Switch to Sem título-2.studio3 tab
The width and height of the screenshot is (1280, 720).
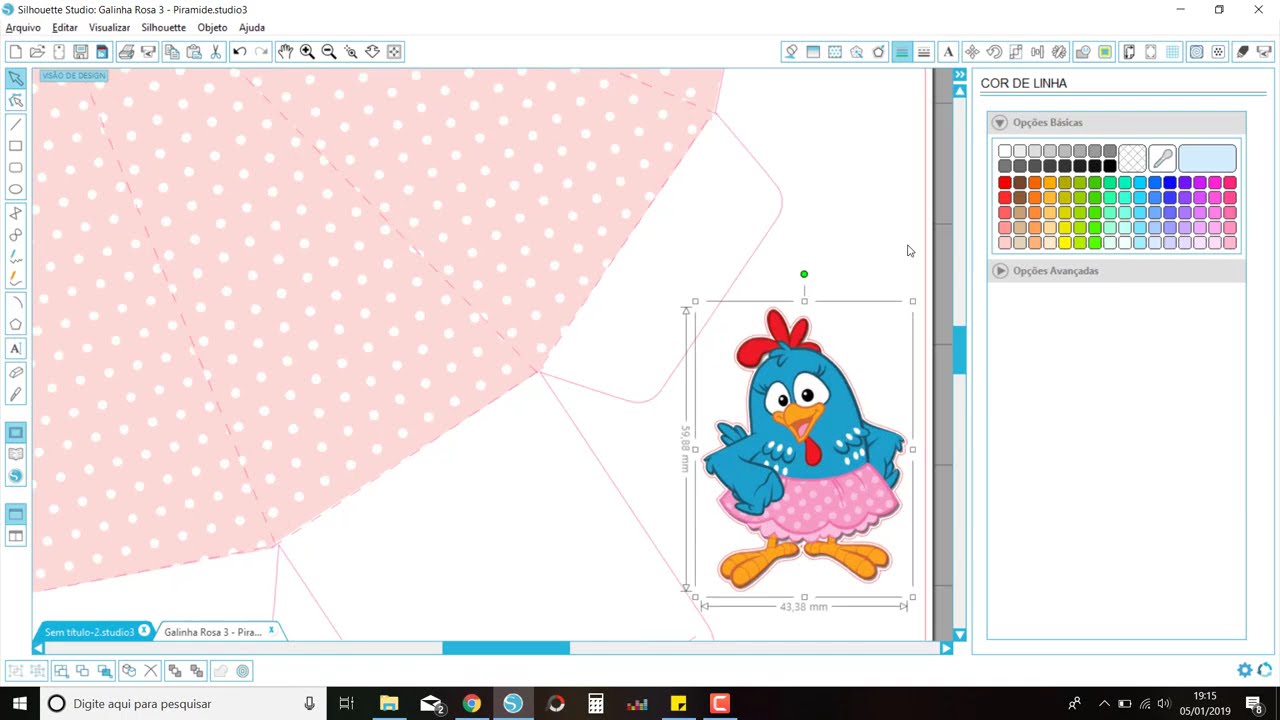pyautogui.click(x=89, y=632)
